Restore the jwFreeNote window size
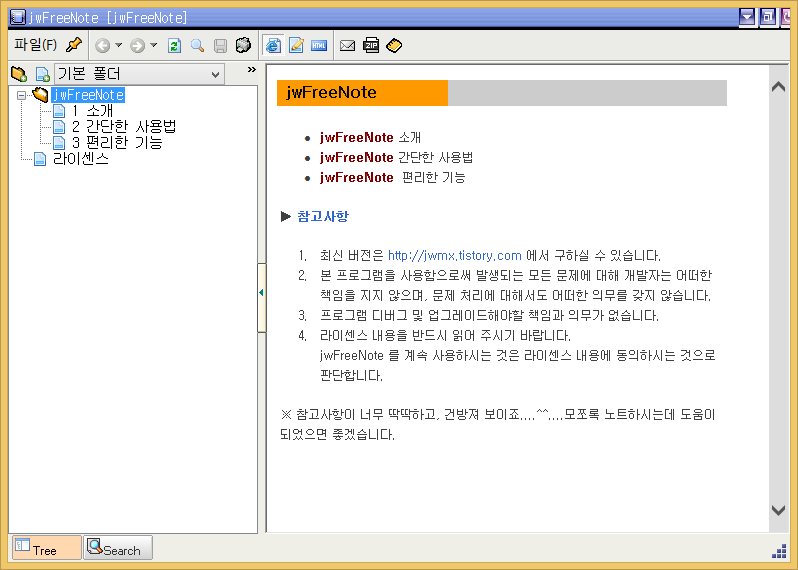 click(767, 18)
